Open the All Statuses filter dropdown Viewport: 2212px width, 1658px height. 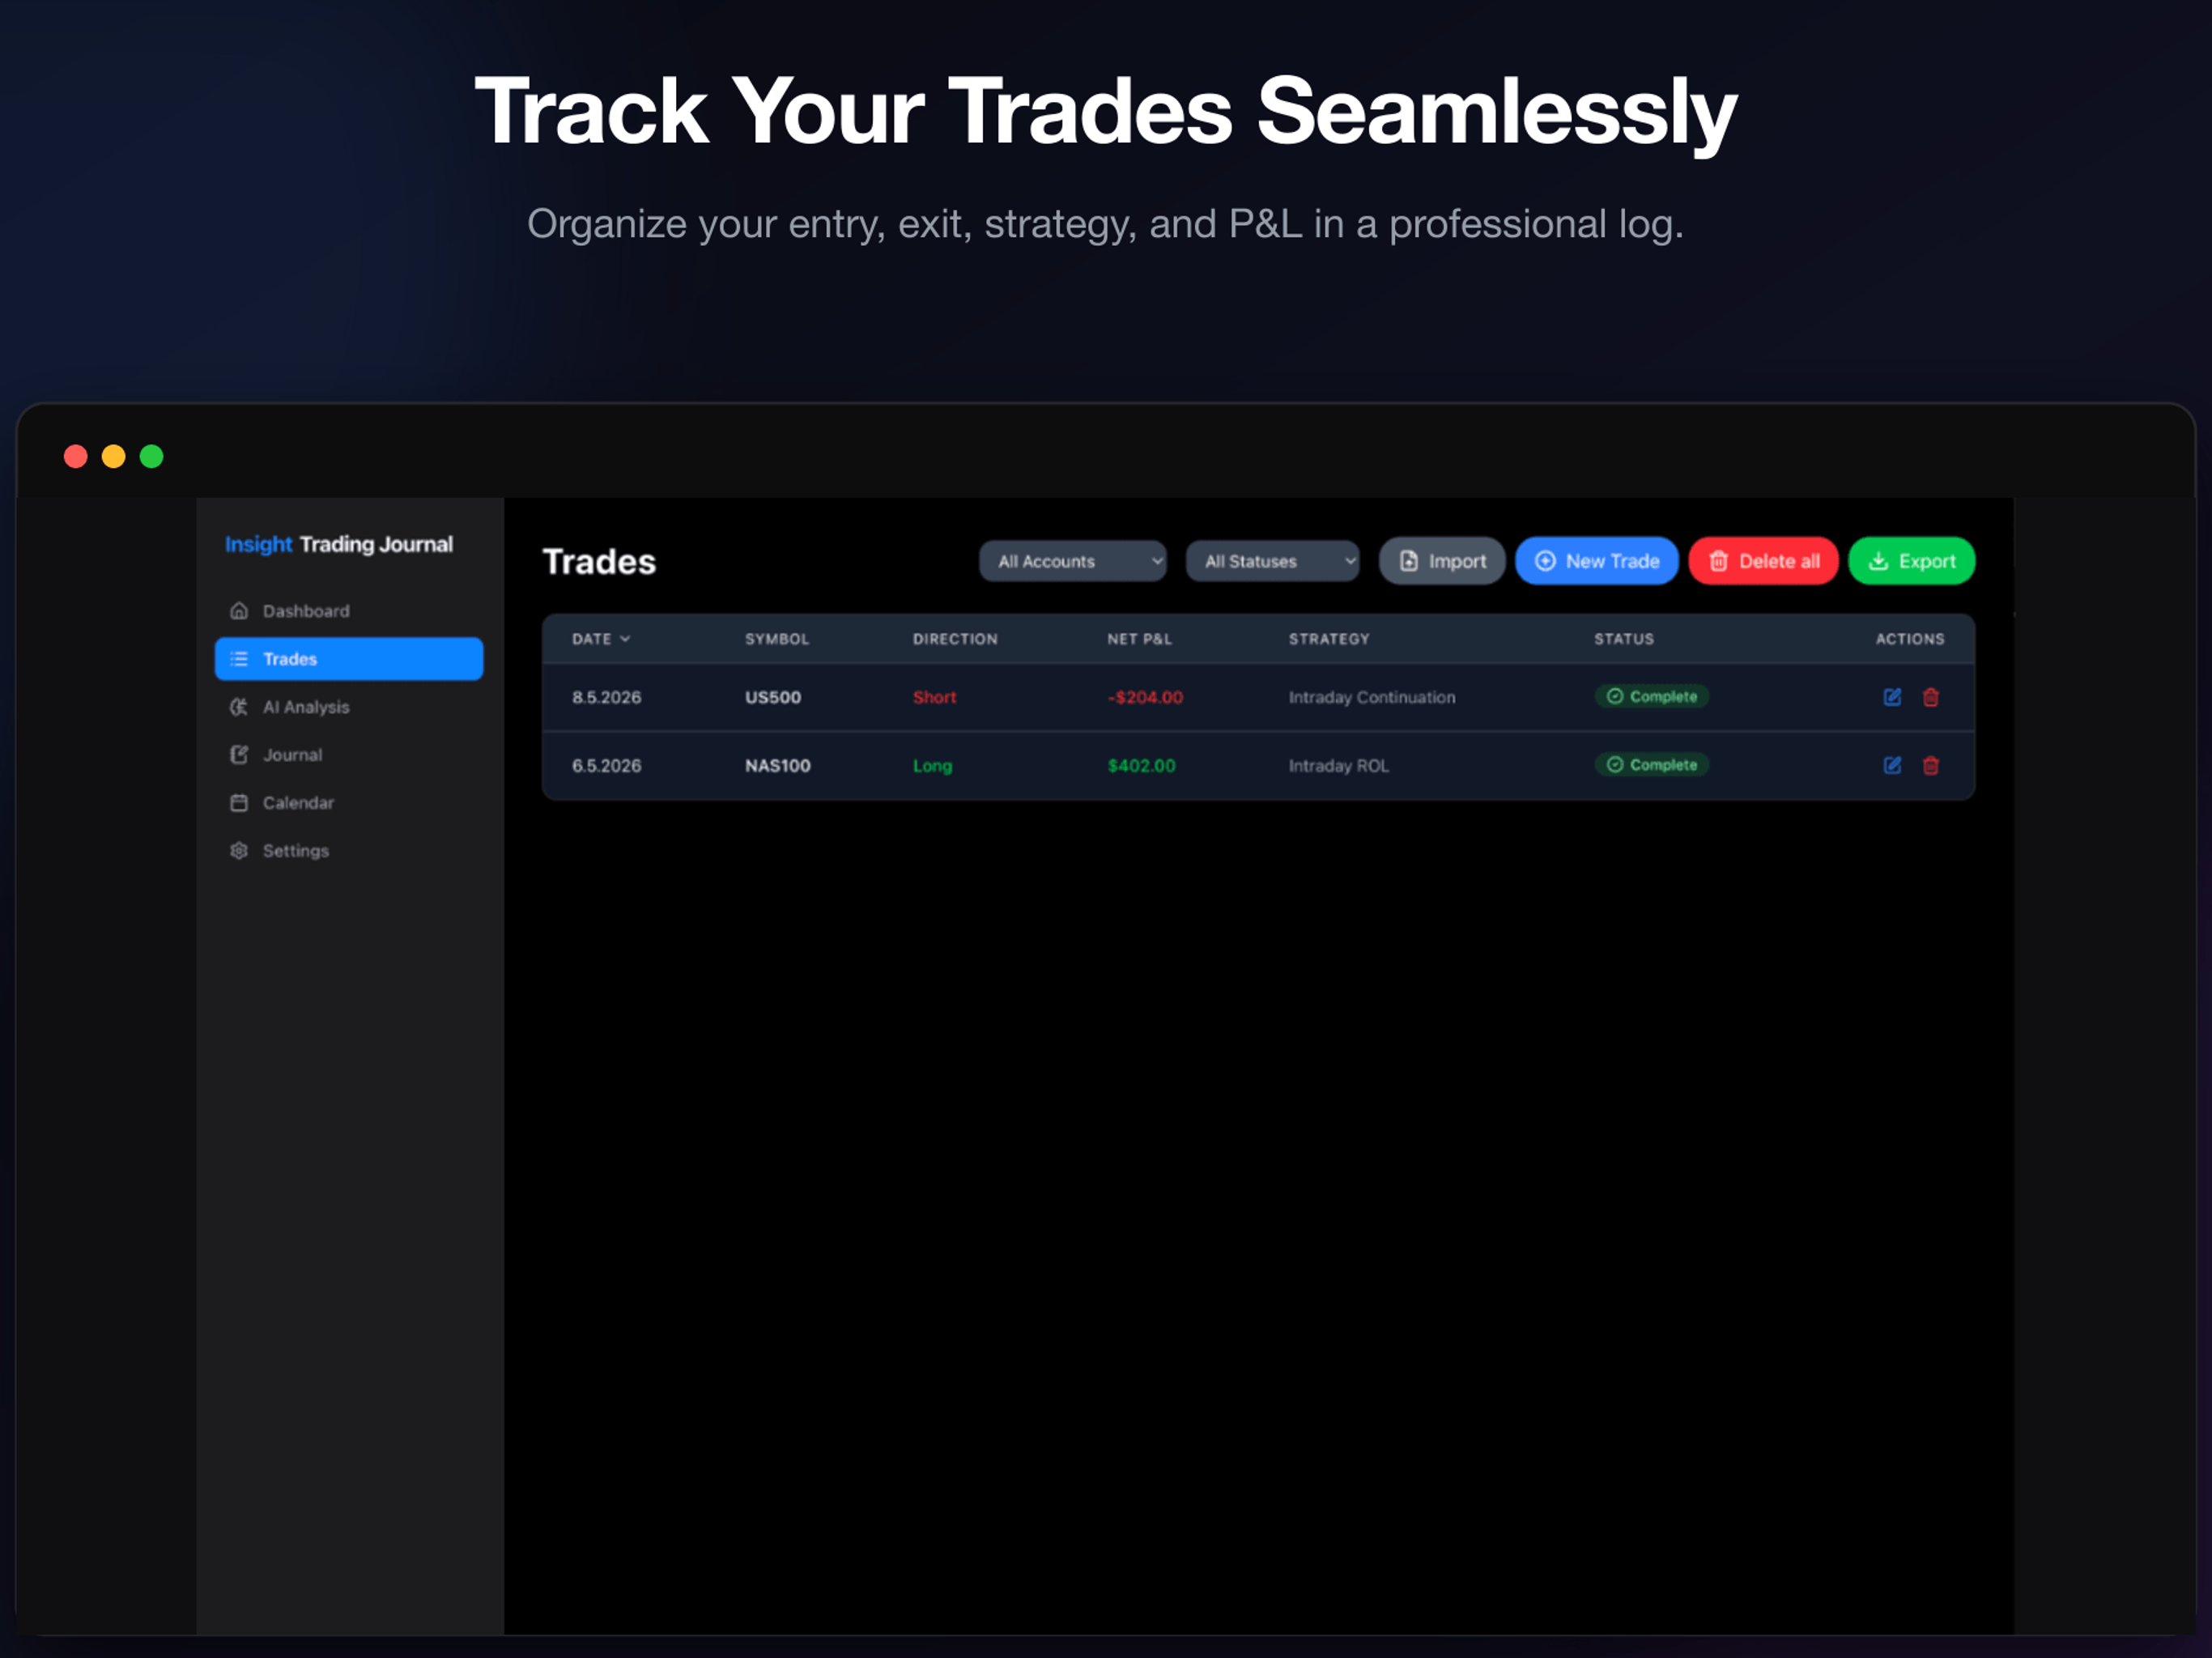[x=1273, y=561]
